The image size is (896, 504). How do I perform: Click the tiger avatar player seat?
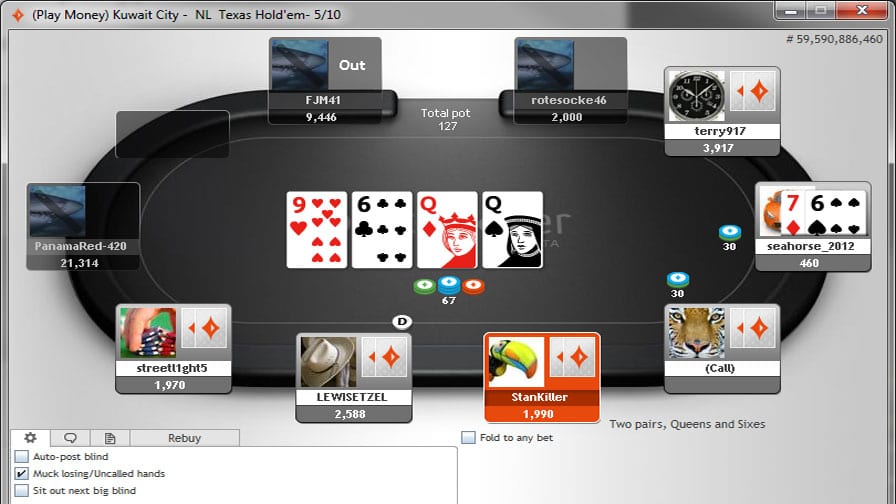point(722,349)
